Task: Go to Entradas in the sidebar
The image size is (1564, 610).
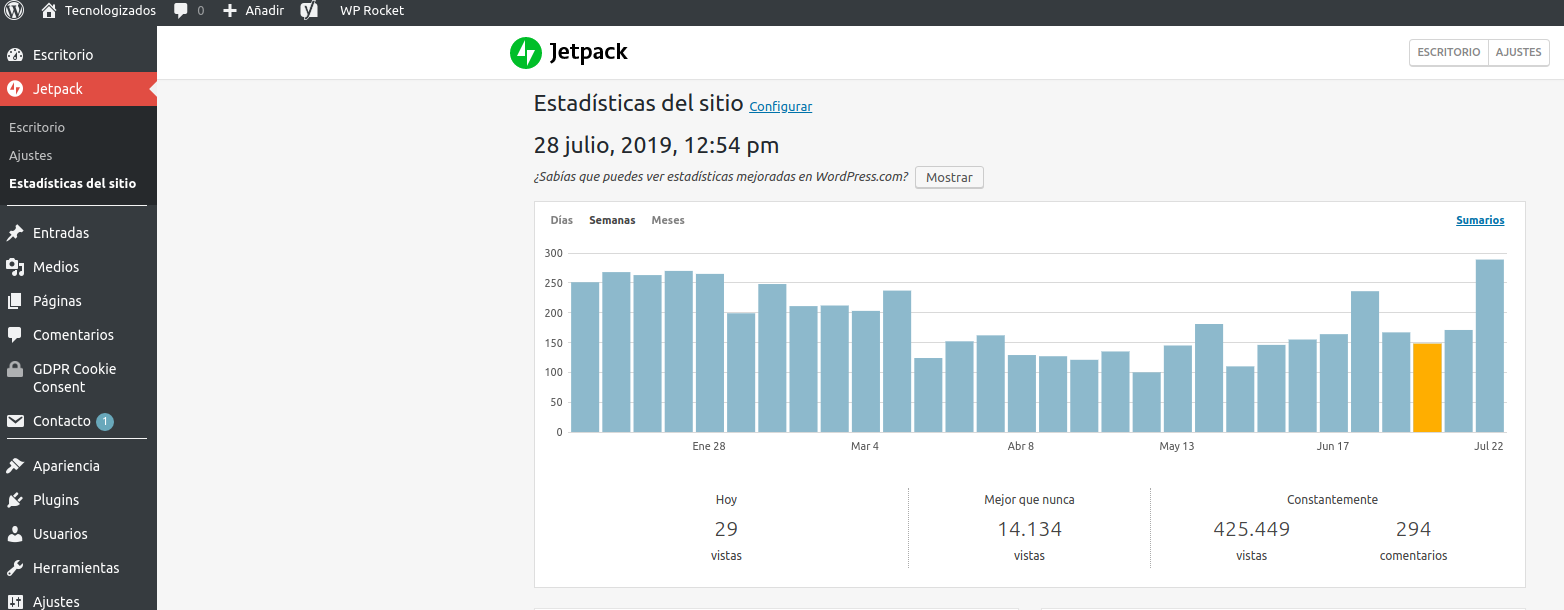Action: click(x=61, y=233)
